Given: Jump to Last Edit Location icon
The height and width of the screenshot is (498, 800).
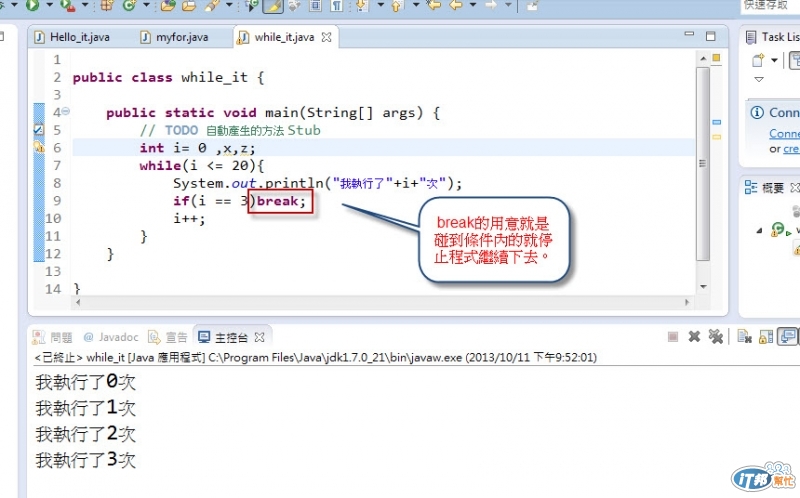Looking at the screenshot, I should pyautogui.click(x=434, y=5).
